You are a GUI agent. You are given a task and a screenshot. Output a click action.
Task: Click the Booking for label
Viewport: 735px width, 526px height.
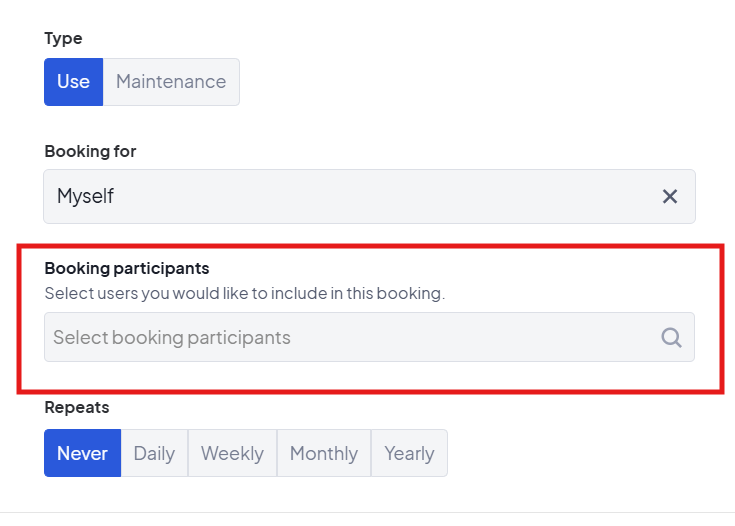[90, 151]
